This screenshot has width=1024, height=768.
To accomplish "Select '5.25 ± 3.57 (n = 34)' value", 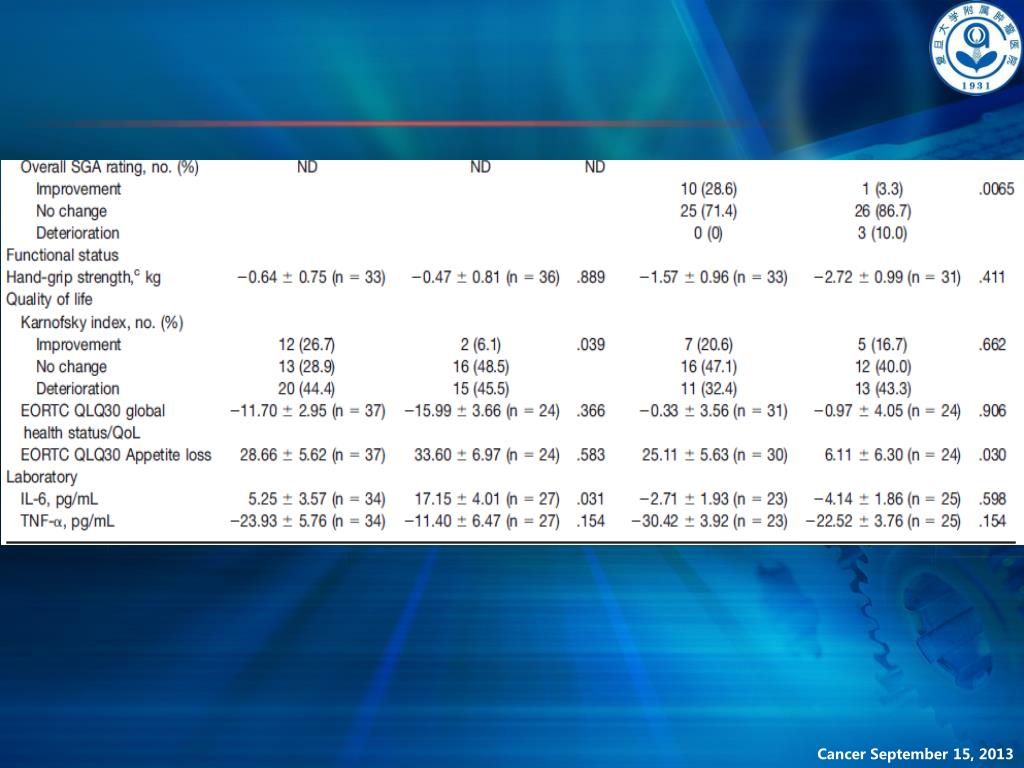I will click(x=317, y=500).
